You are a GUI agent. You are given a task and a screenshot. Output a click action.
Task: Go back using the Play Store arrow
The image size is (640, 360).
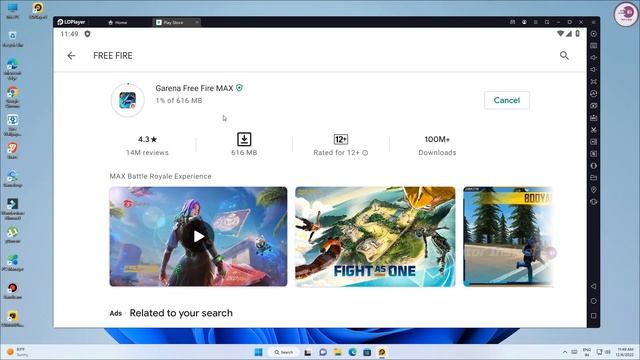(x=71, y=56)
